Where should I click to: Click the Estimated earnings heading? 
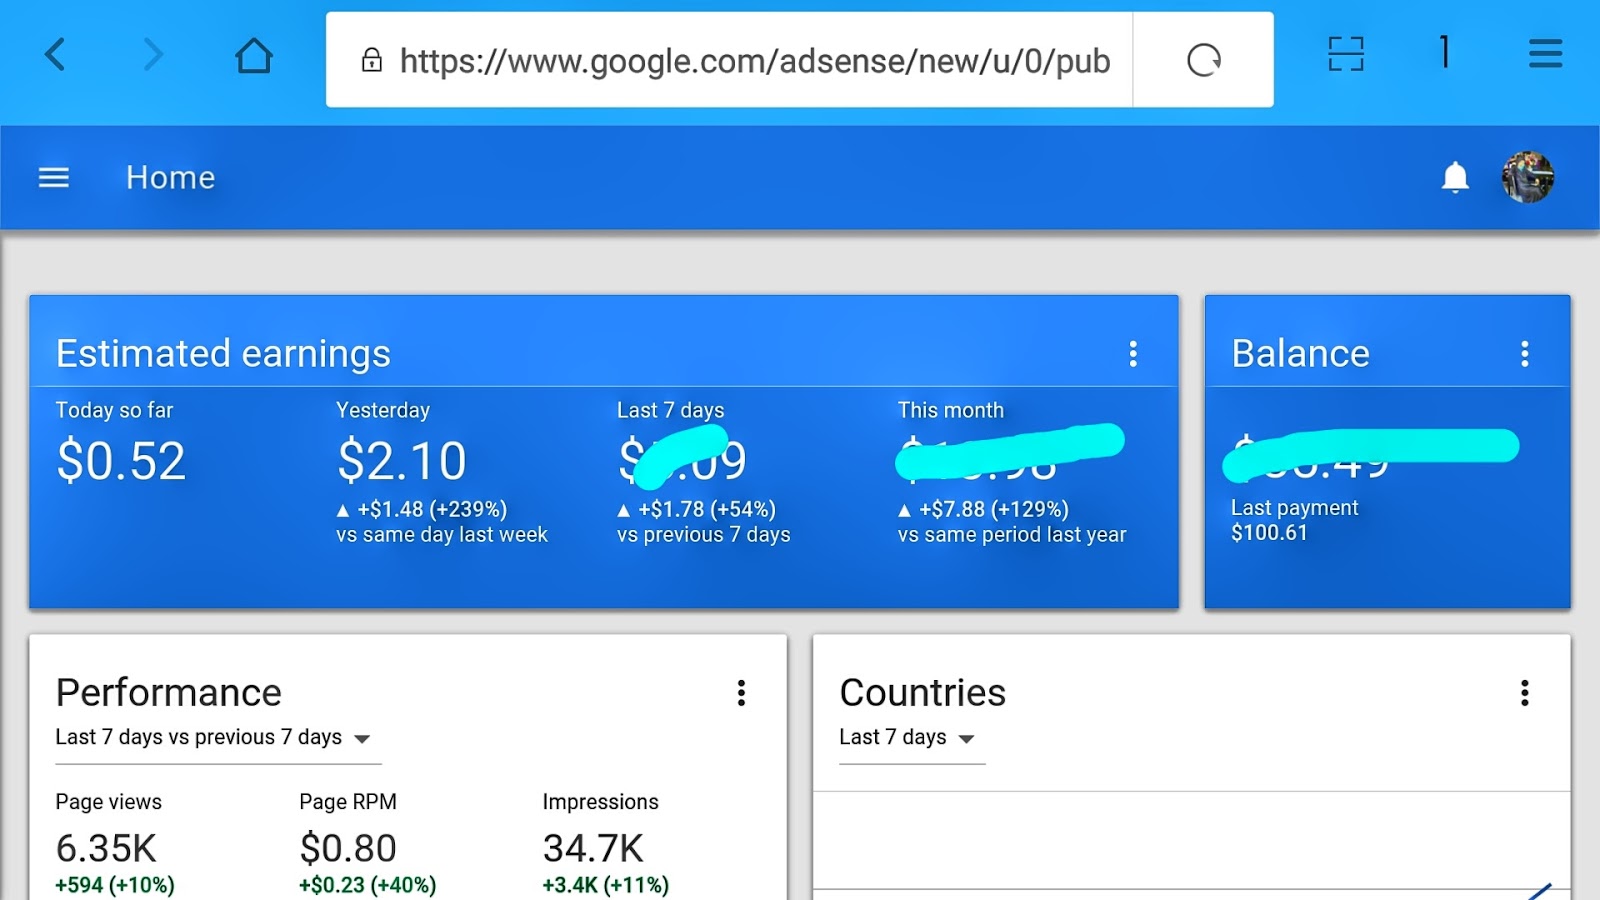pos(223,353)
